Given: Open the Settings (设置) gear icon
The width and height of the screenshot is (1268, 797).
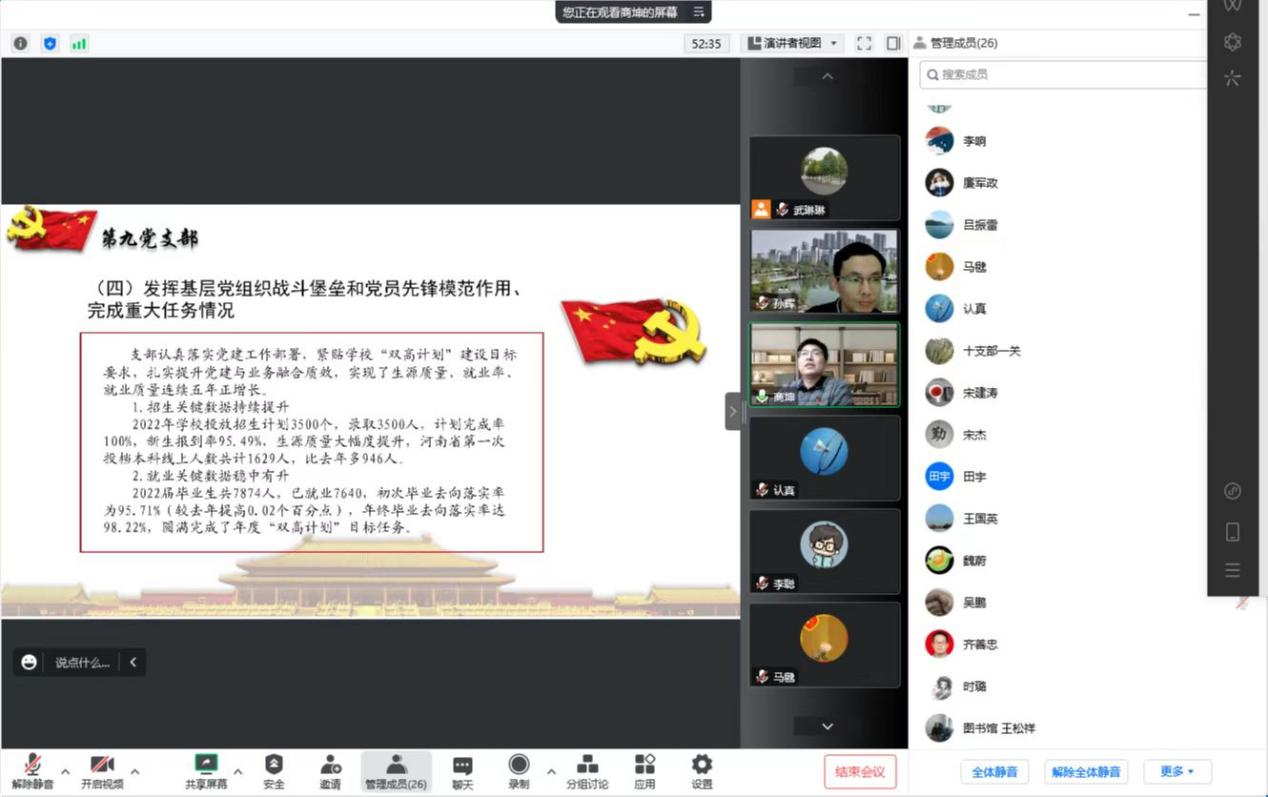Looking at the screenshot, I should 702,770.
